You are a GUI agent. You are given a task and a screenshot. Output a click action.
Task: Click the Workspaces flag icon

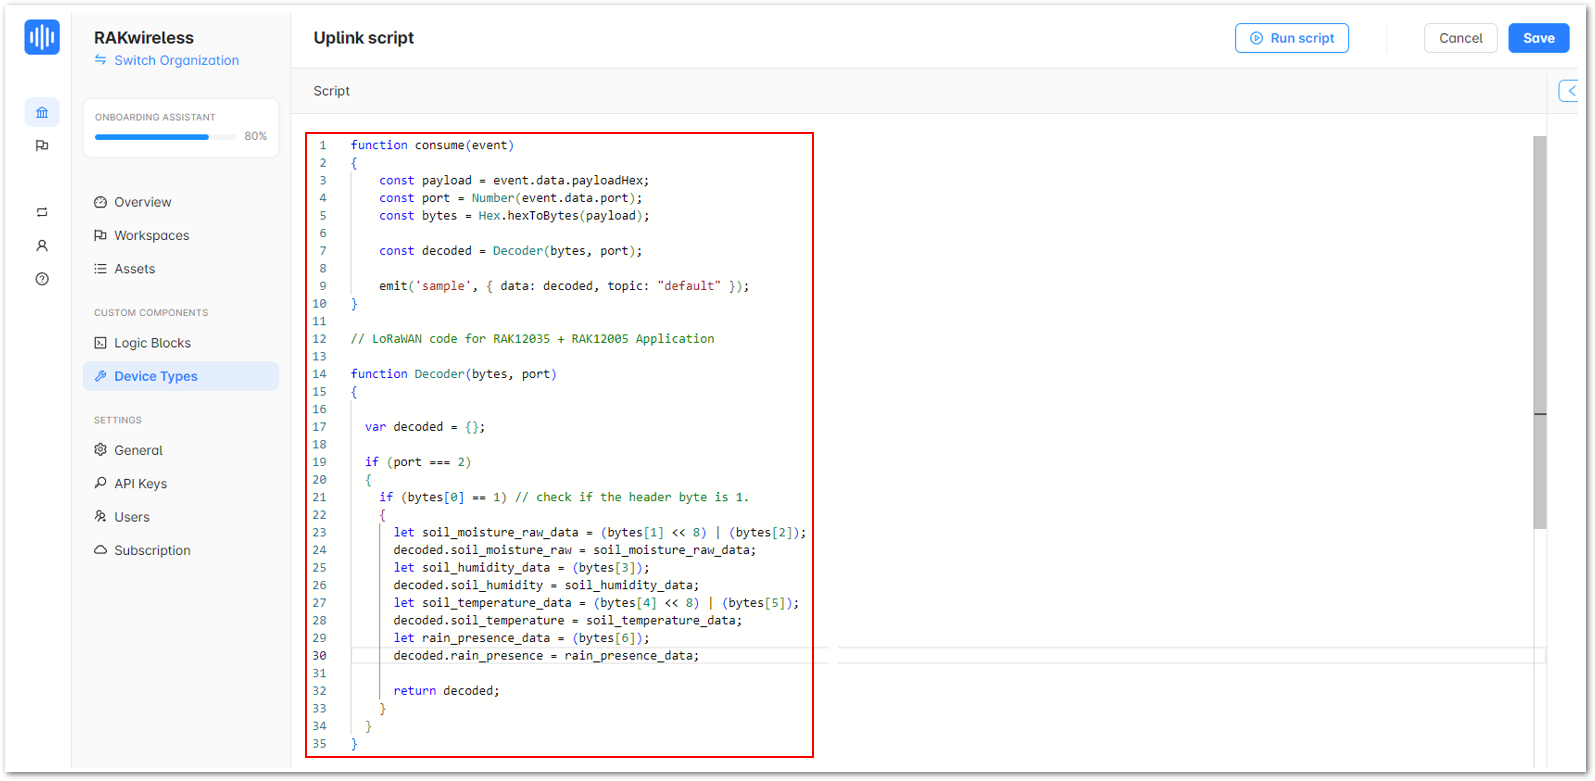pos(100,235)
